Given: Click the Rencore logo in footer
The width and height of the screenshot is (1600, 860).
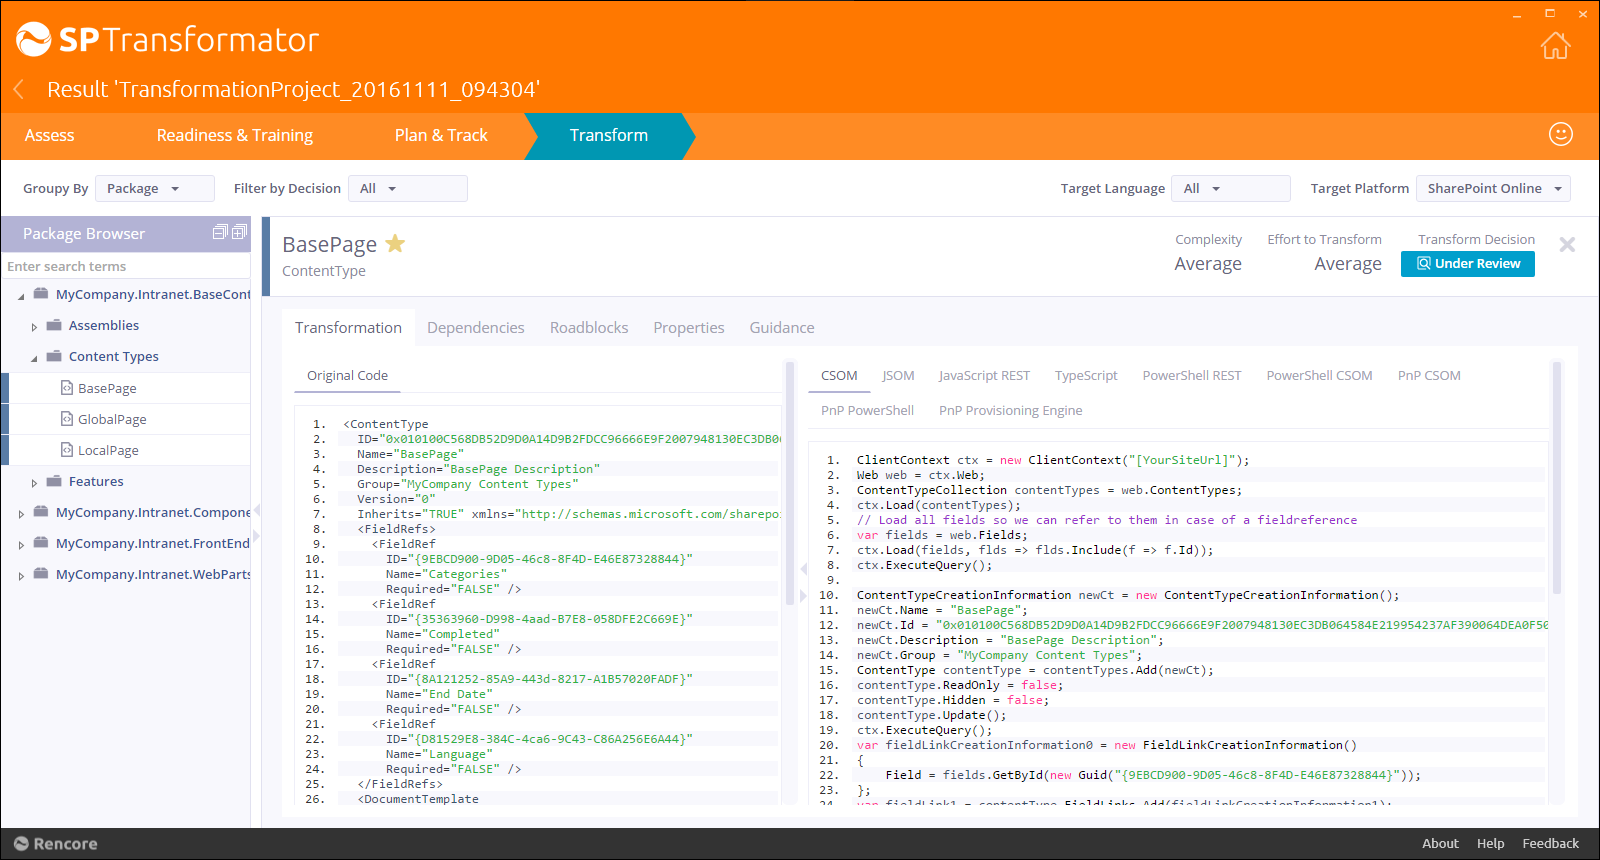Looking at the screenshot, I should click(56, 844).
